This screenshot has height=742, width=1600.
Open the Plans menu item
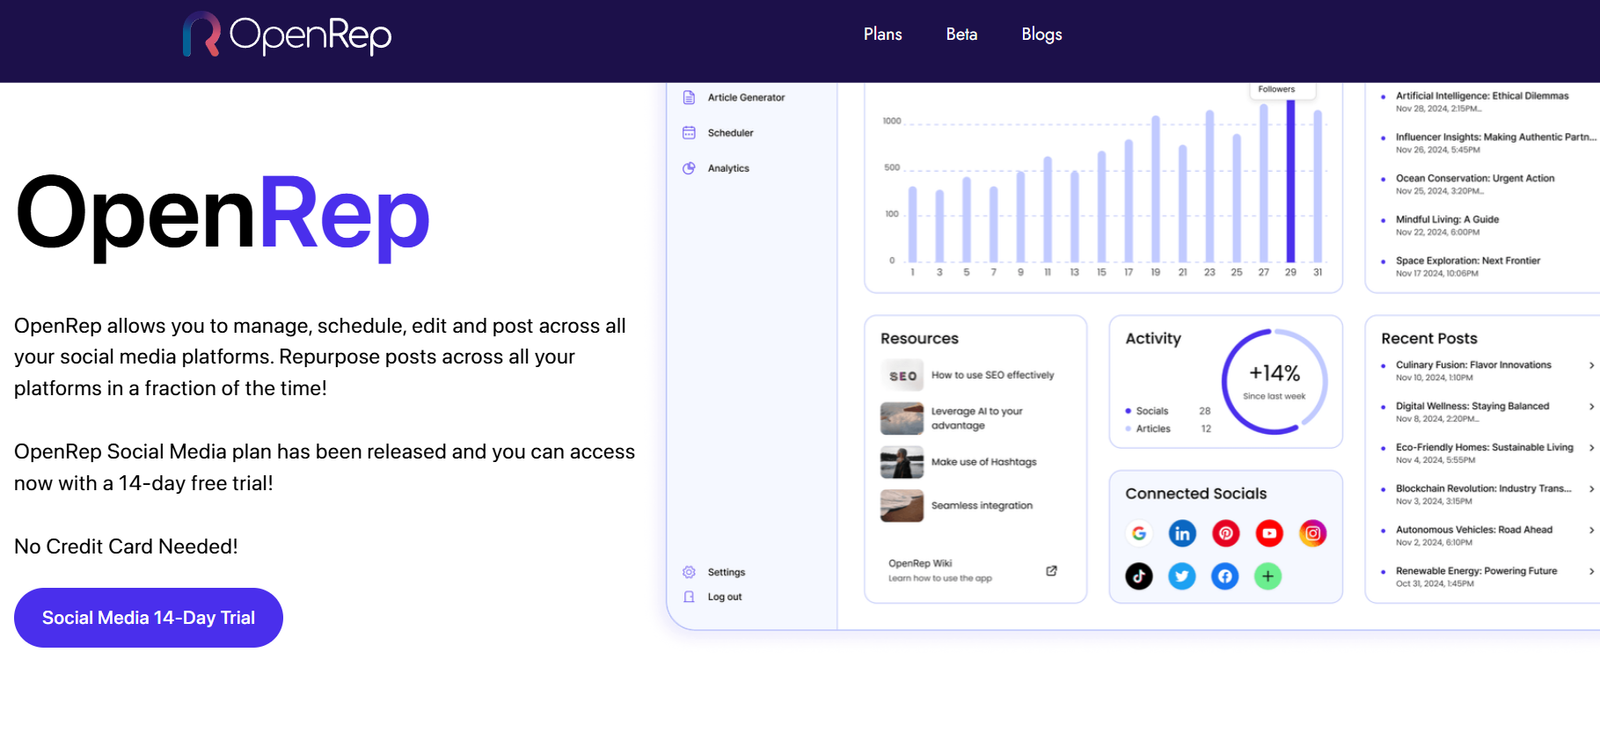[x=882, y=35]
